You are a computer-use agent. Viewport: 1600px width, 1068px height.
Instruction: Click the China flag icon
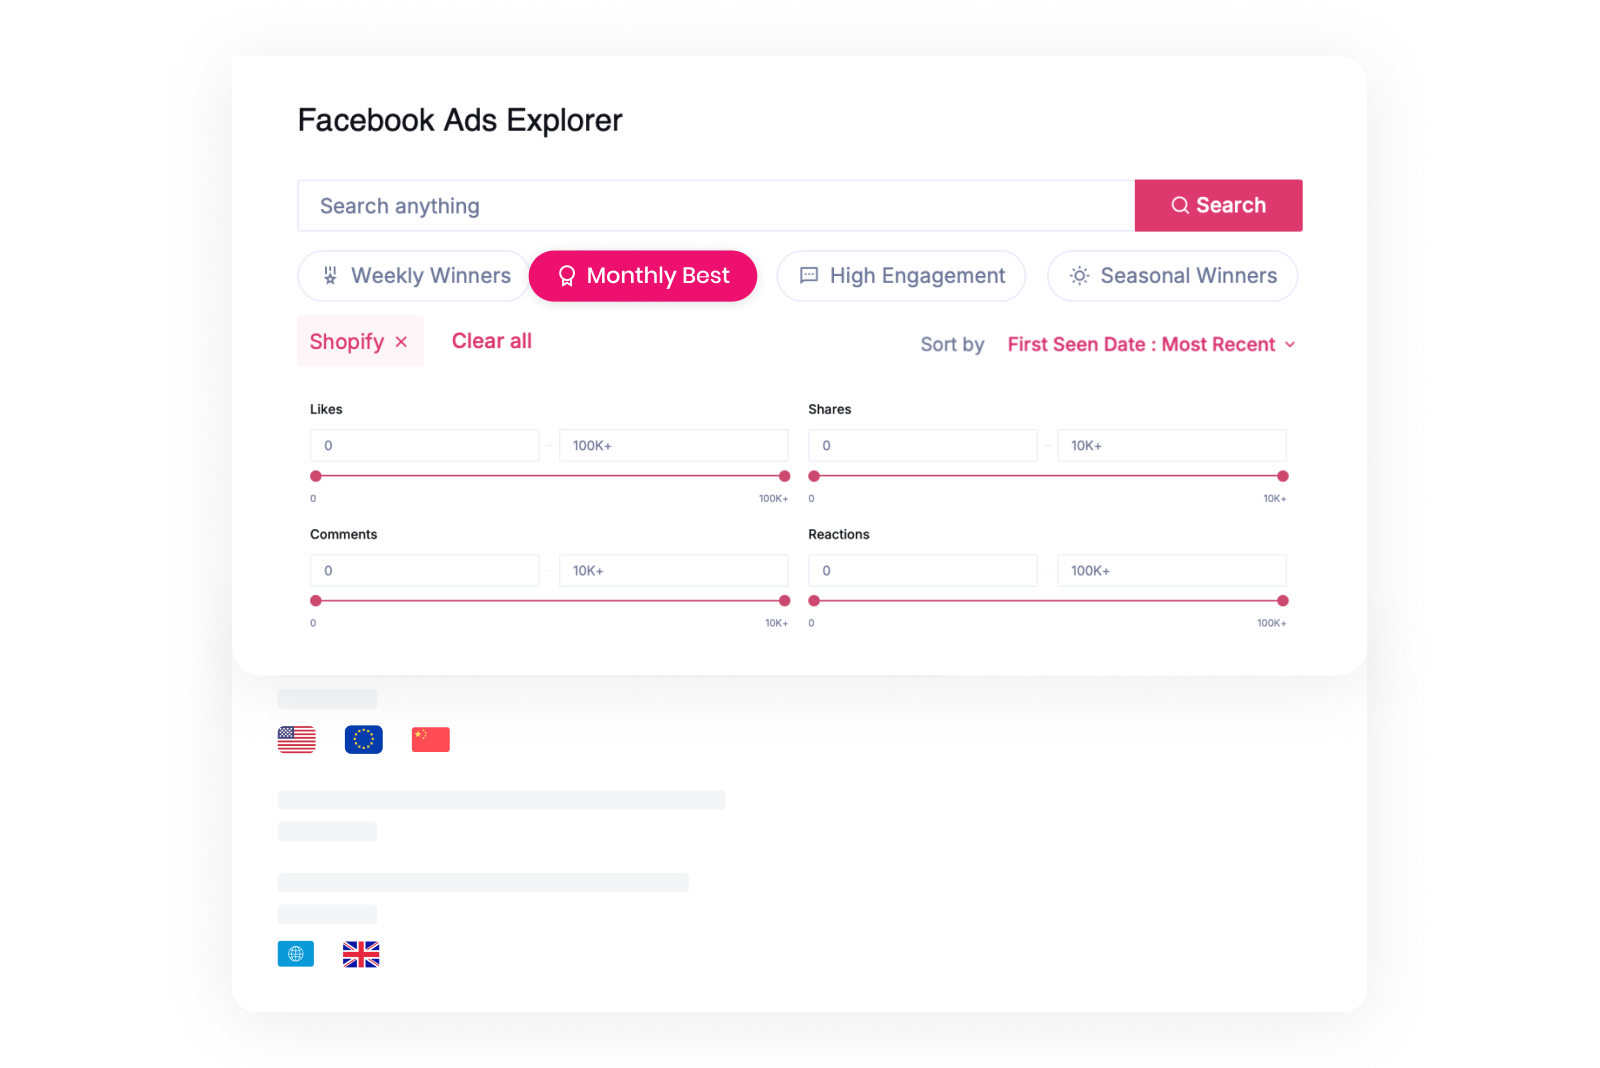(x=430, y=739)
